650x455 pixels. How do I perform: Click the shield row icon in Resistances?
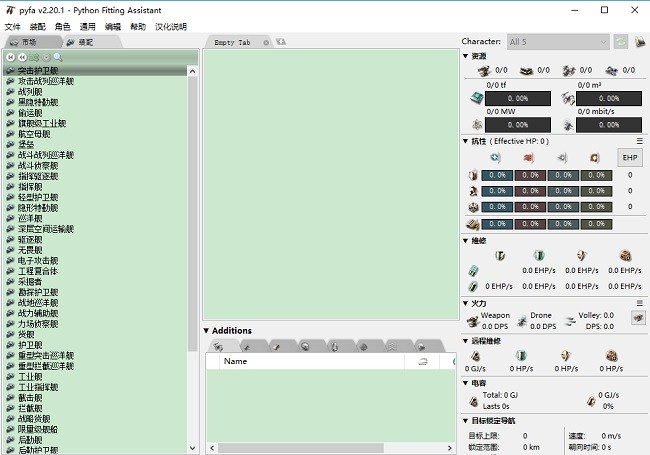pyautogui.click(x=473, y=175)
